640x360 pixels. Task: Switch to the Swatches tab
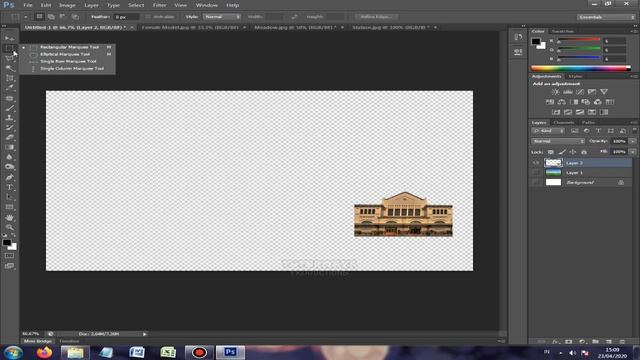pos(562,31)
